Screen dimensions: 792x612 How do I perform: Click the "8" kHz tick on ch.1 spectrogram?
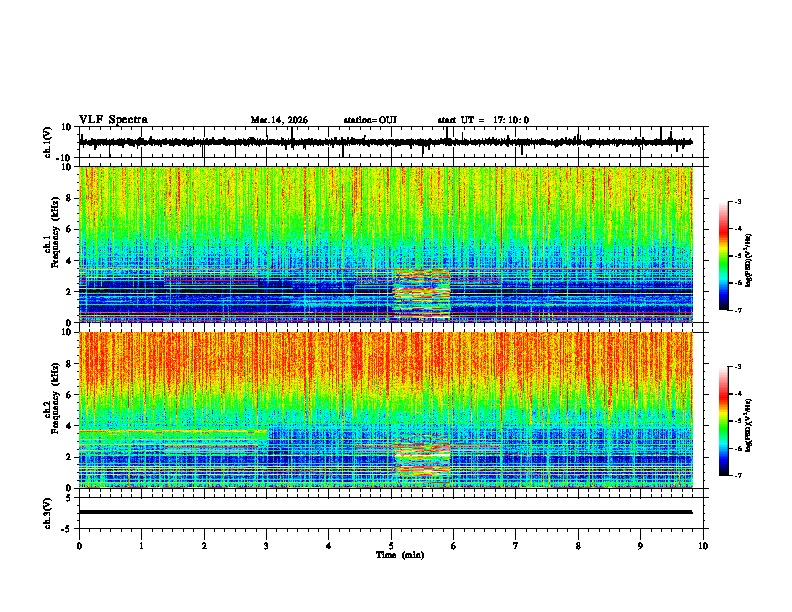click(69, 198)
